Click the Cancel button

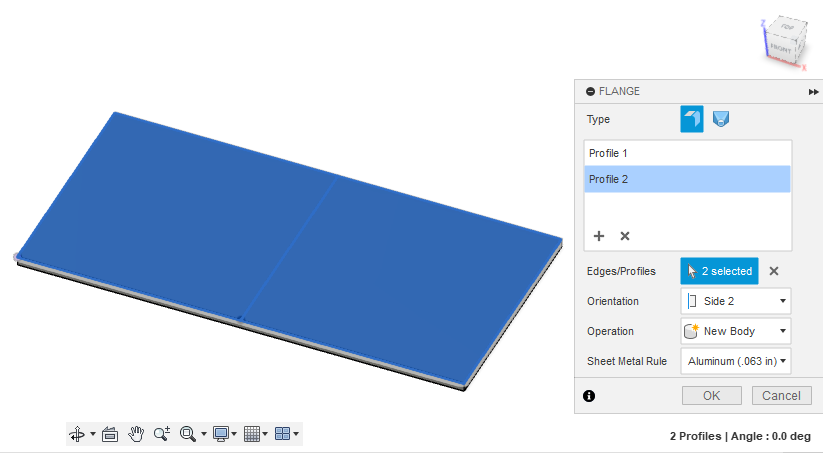pos(782,395)
